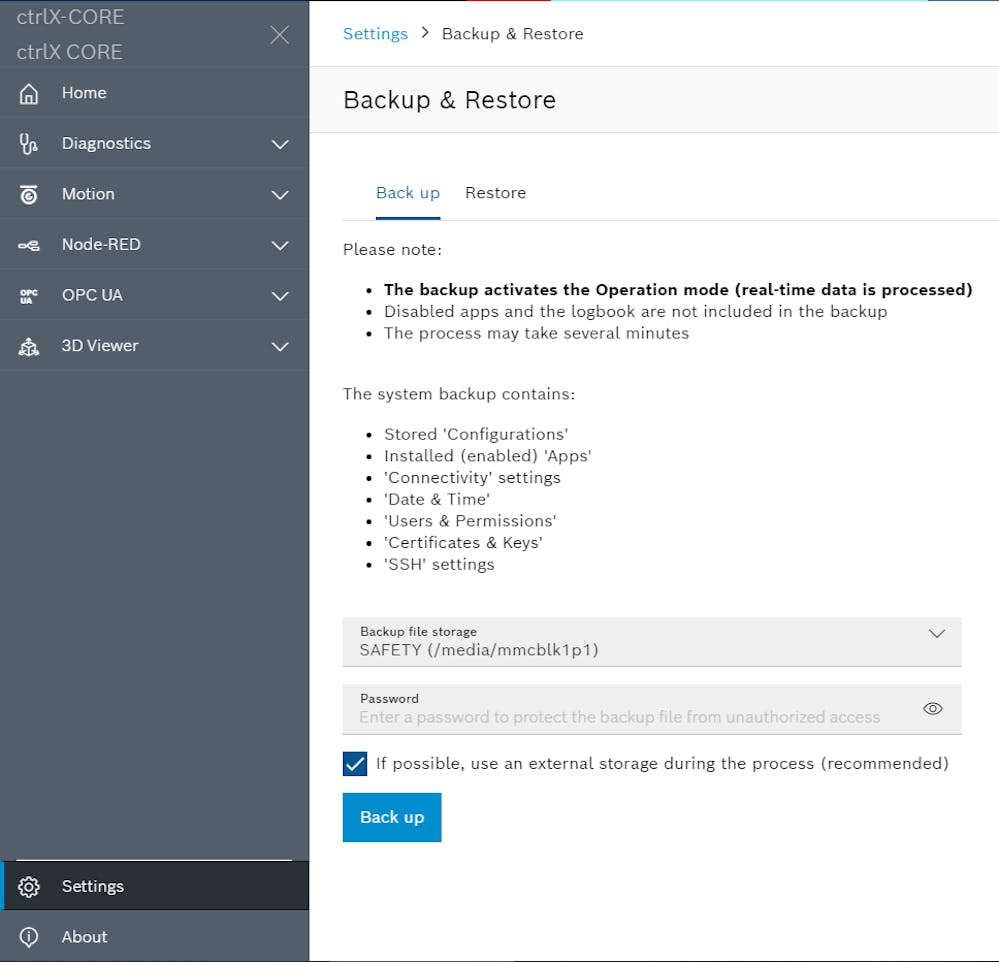This screenshot has height=962, width=999.
Task: Uncheck the external storage checkbox
Action: [355, 764]
